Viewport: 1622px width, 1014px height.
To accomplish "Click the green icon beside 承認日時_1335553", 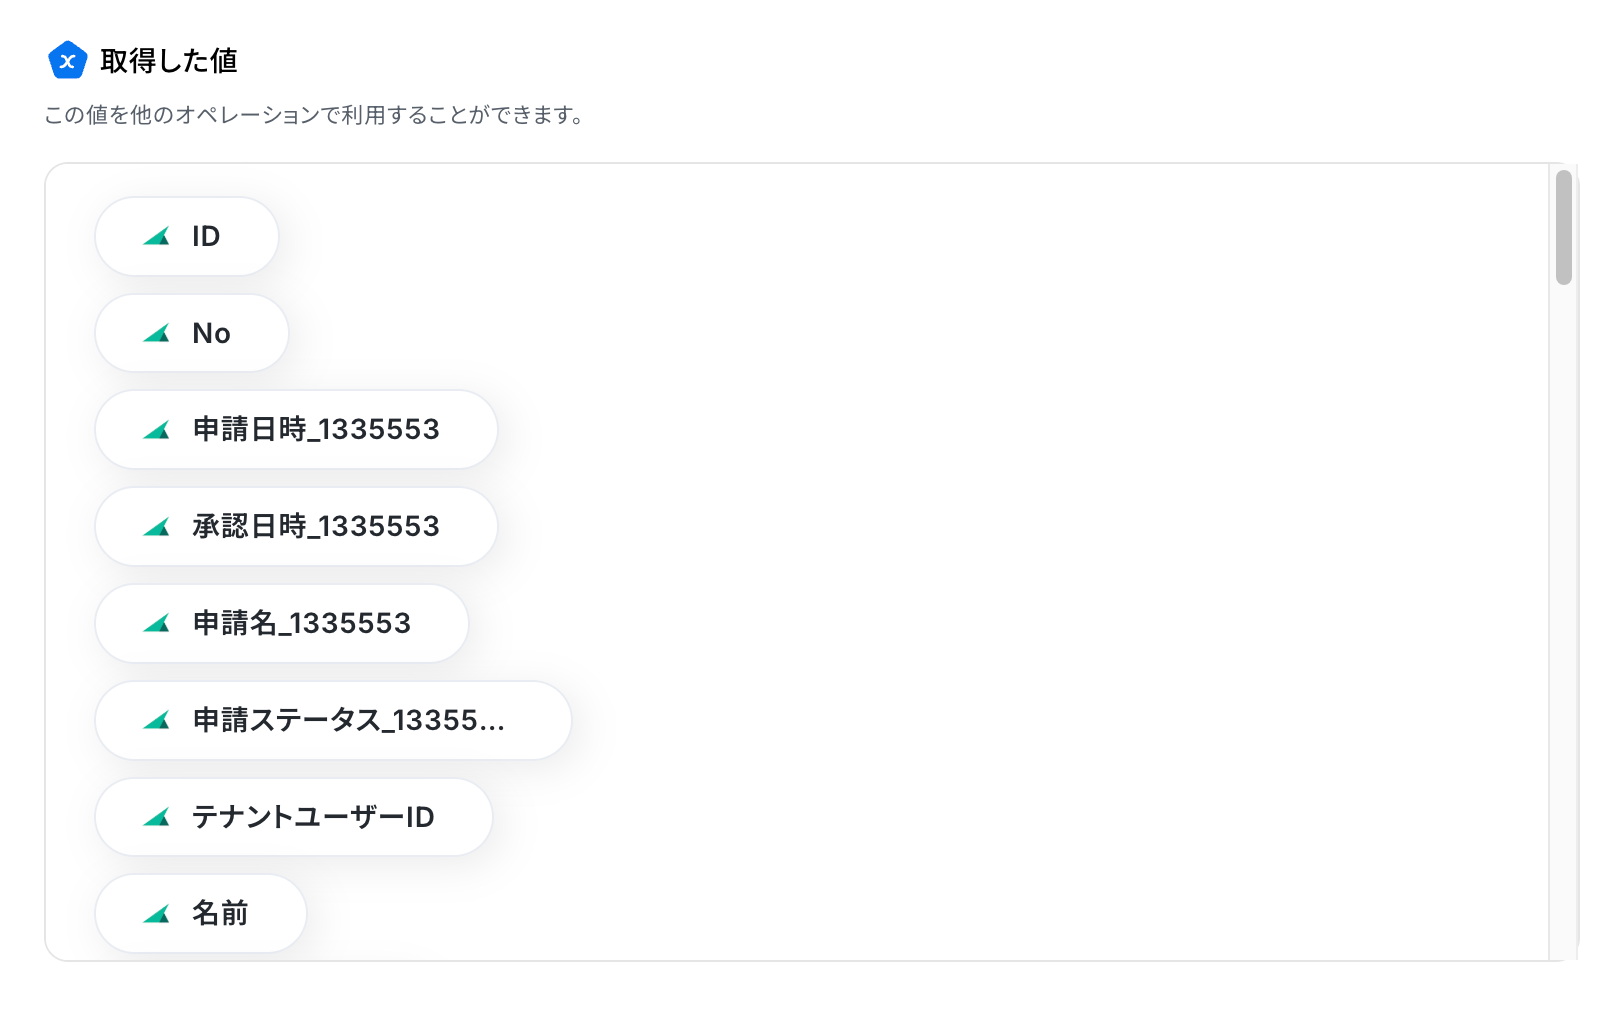I will pyautogui.click(x=157, y=527).
